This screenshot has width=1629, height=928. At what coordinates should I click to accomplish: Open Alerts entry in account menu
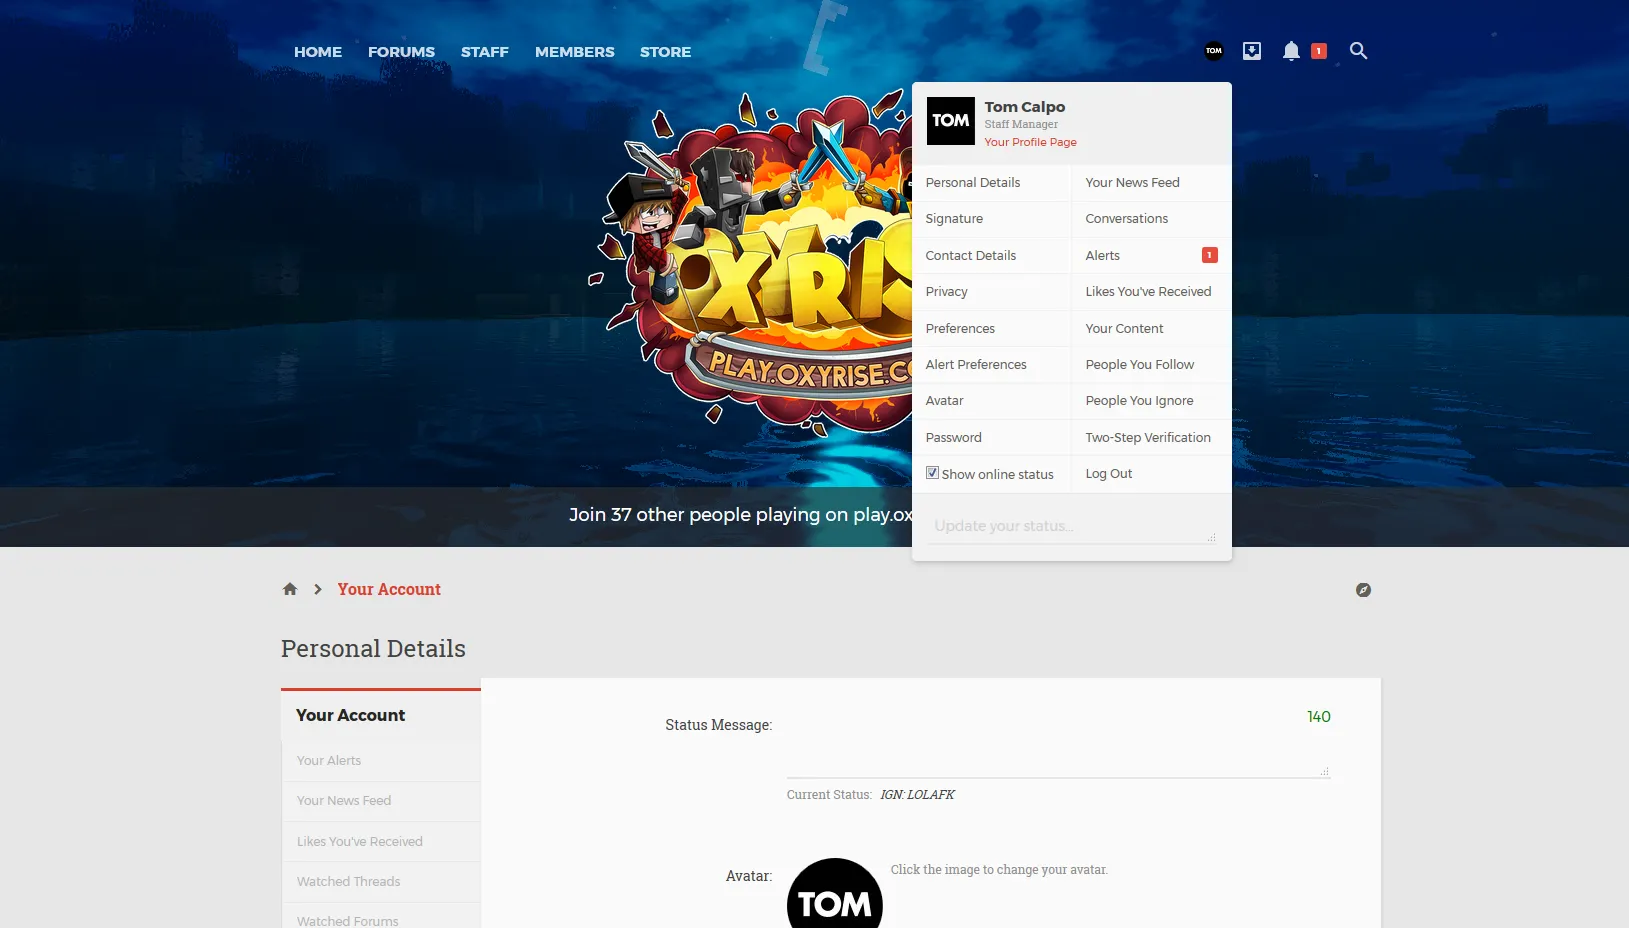pos(1152,256)
